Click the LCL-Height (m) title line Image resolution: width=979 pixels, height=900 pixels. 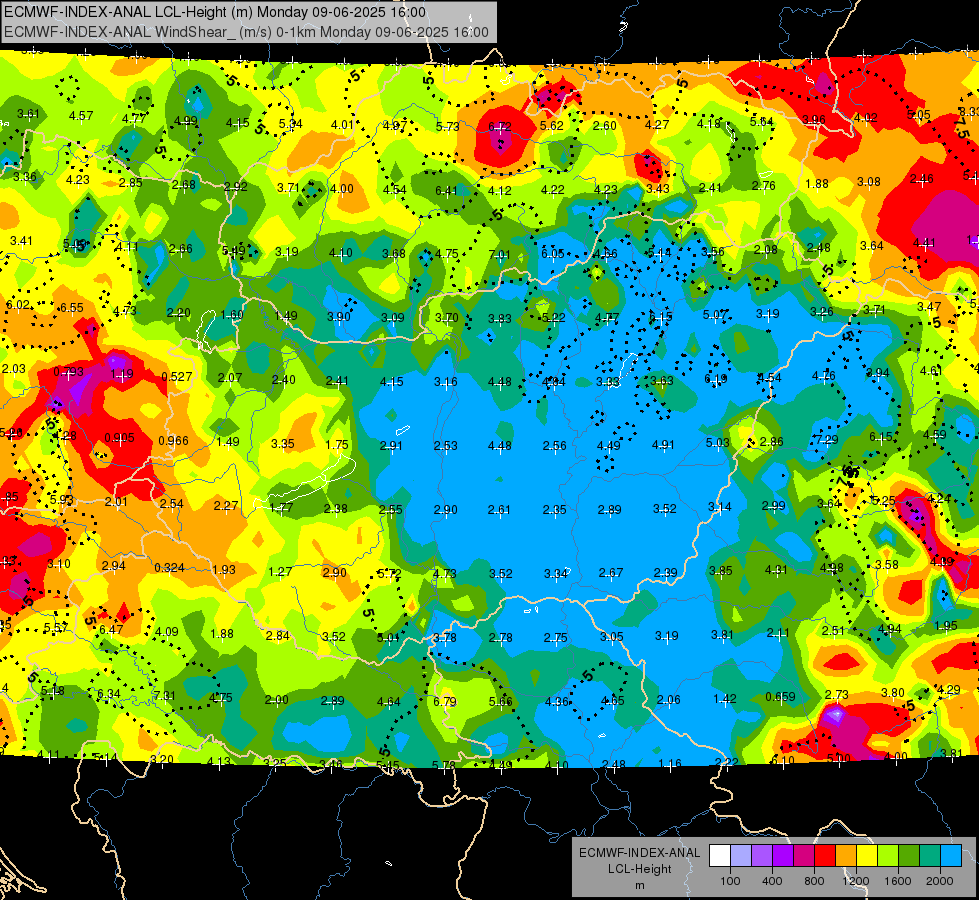(215, 12)
